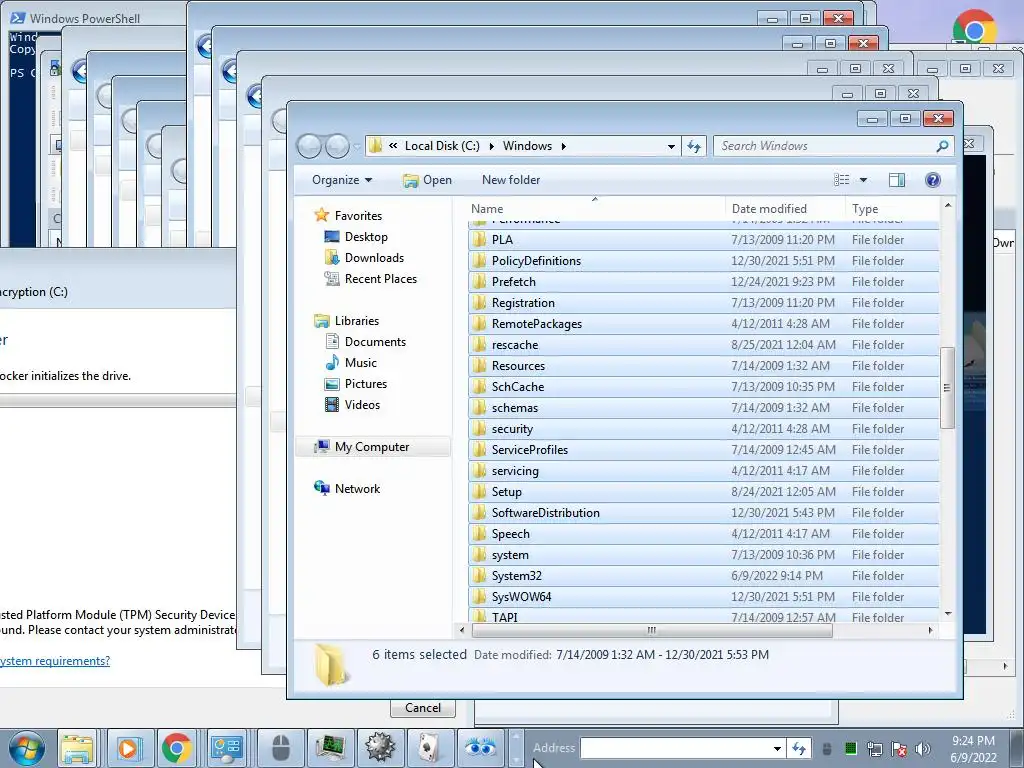The height and width of the screenshot is (768, 1024).
Task: Select Music library
Action: point(360,363)
